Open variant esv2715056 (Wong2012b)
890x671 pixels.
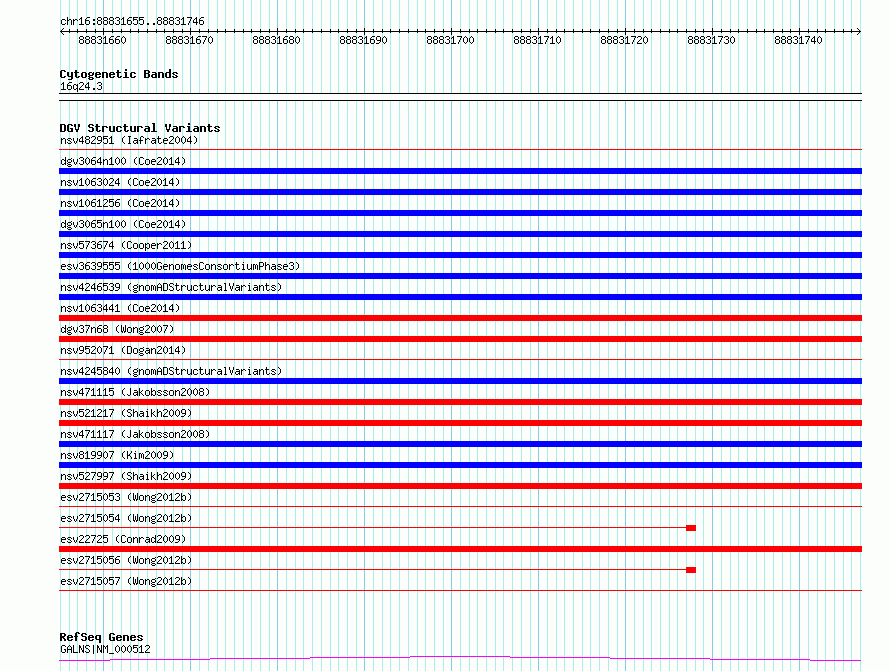click(126, 560)
